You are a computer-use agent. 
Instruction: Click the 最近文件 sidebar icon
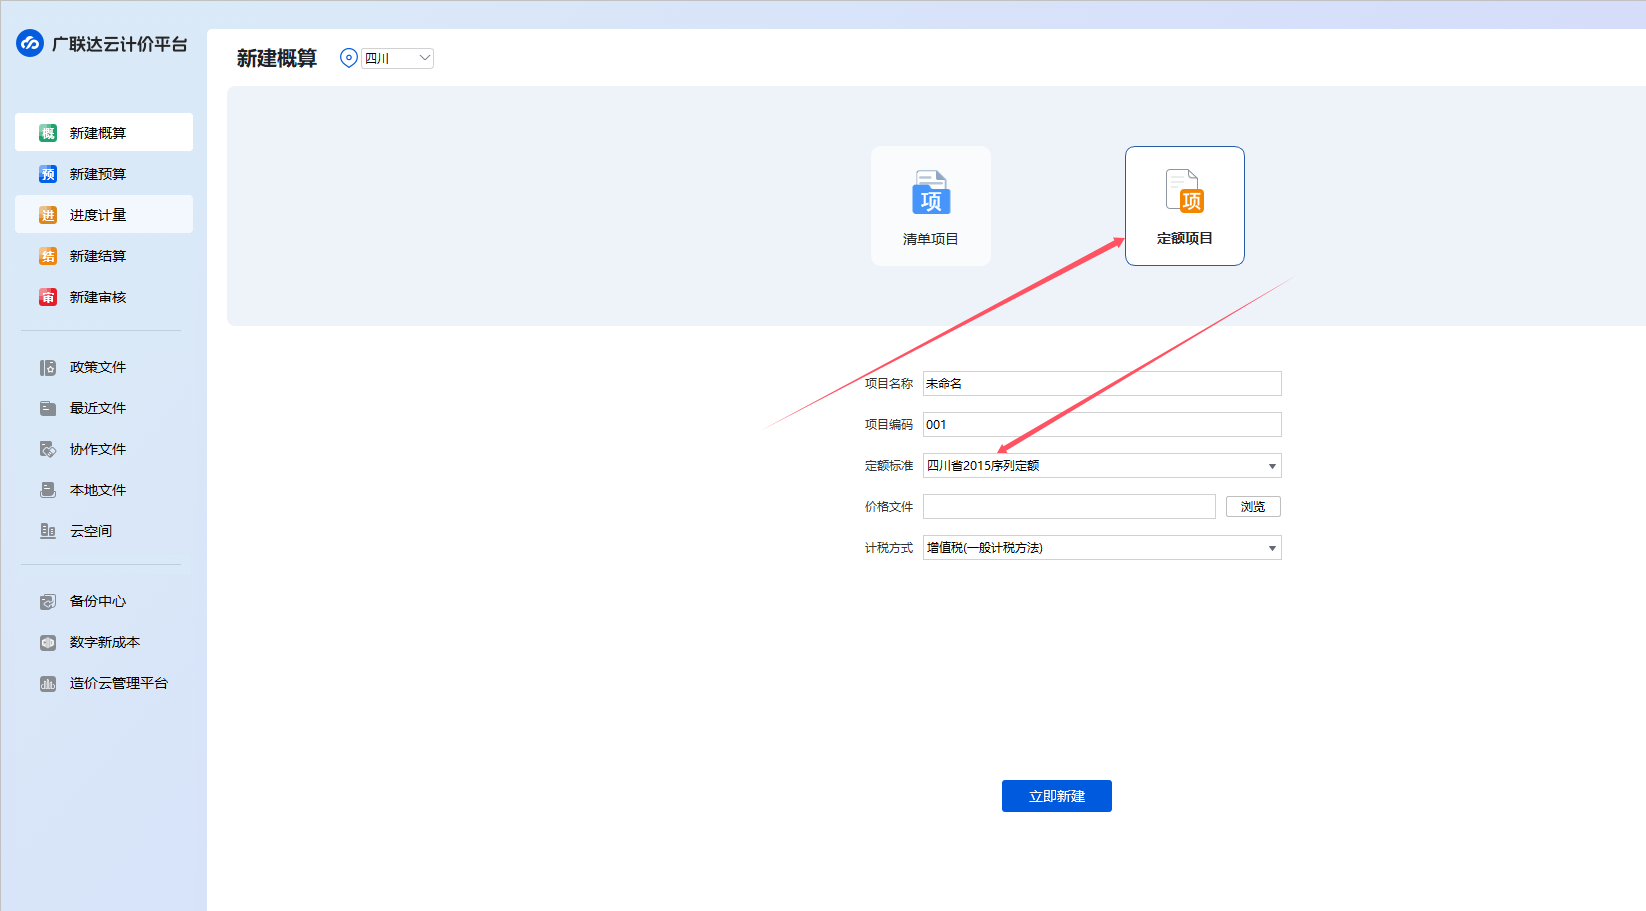click(x=48, y=408)
